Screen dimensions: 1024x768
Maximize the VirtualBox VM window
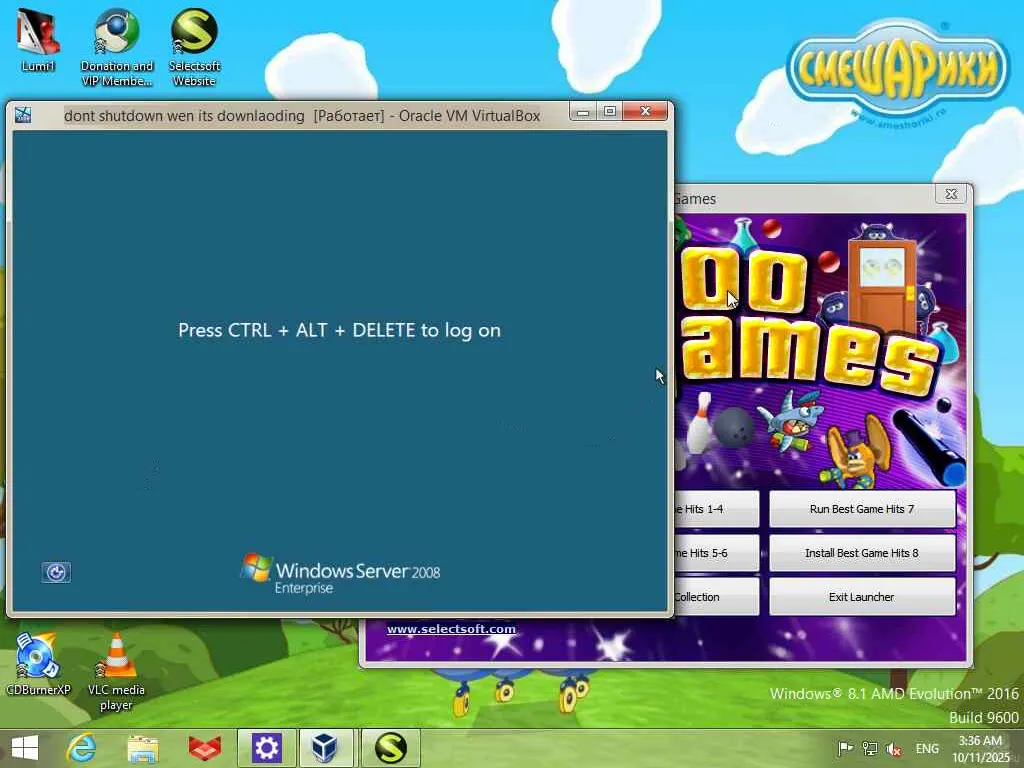point(609,112)
